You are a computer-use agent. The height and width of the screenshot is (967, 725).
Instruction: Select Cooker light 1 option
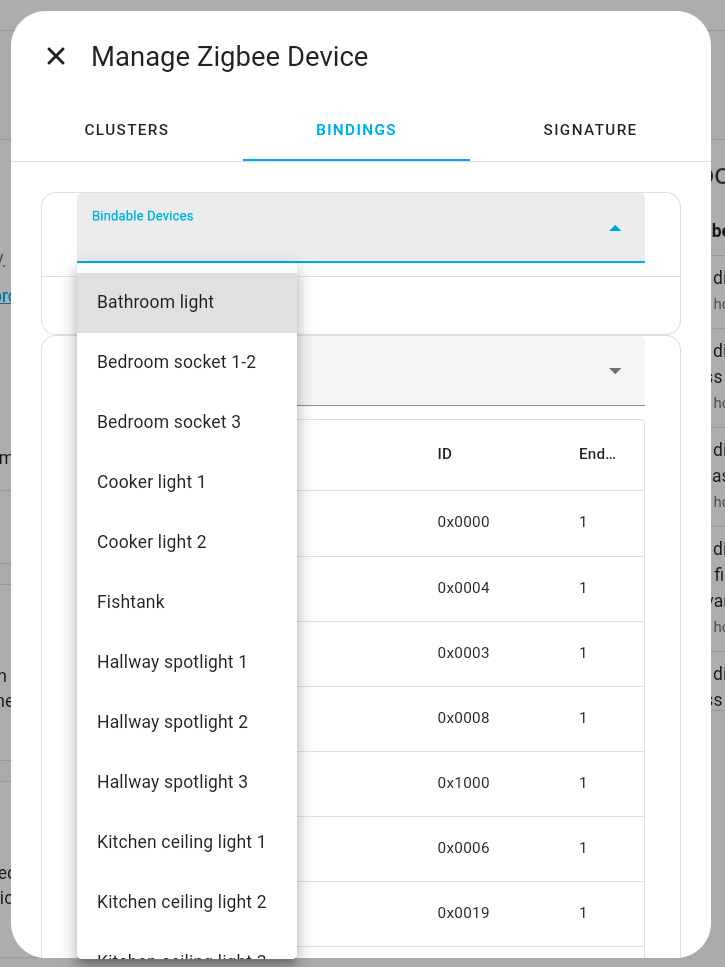151,482
